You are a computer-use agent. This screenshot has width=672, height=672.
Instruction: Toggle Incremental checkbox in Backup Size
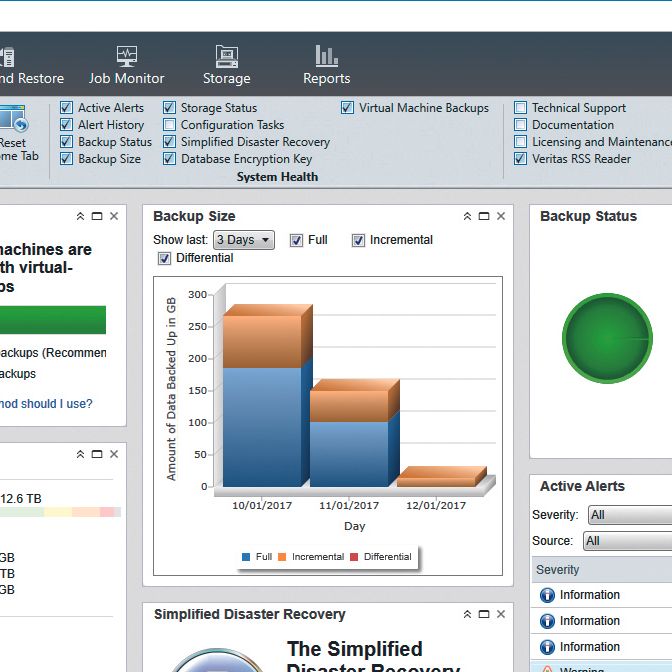click(x=358, y=240)
